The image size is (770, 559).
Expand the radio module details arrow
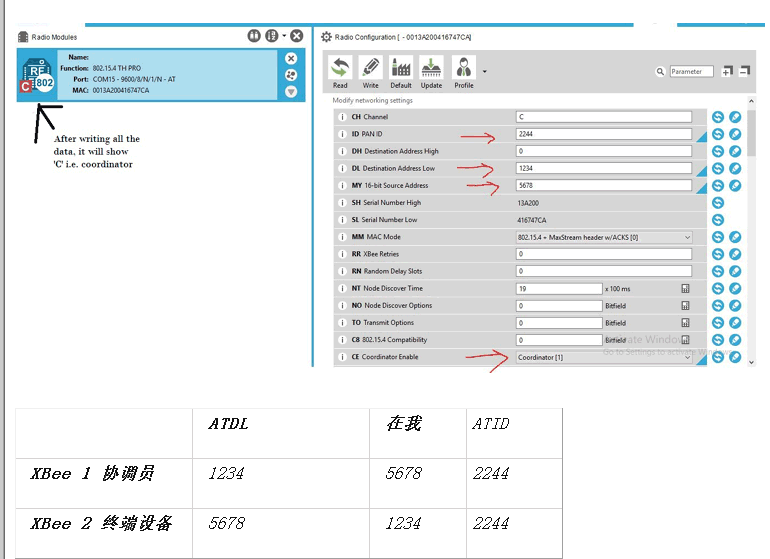[291, 91]
